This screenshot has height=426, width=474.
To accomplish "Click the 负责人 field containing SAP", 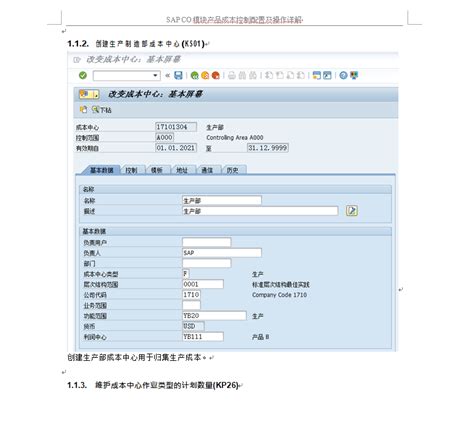I will 222,253.
